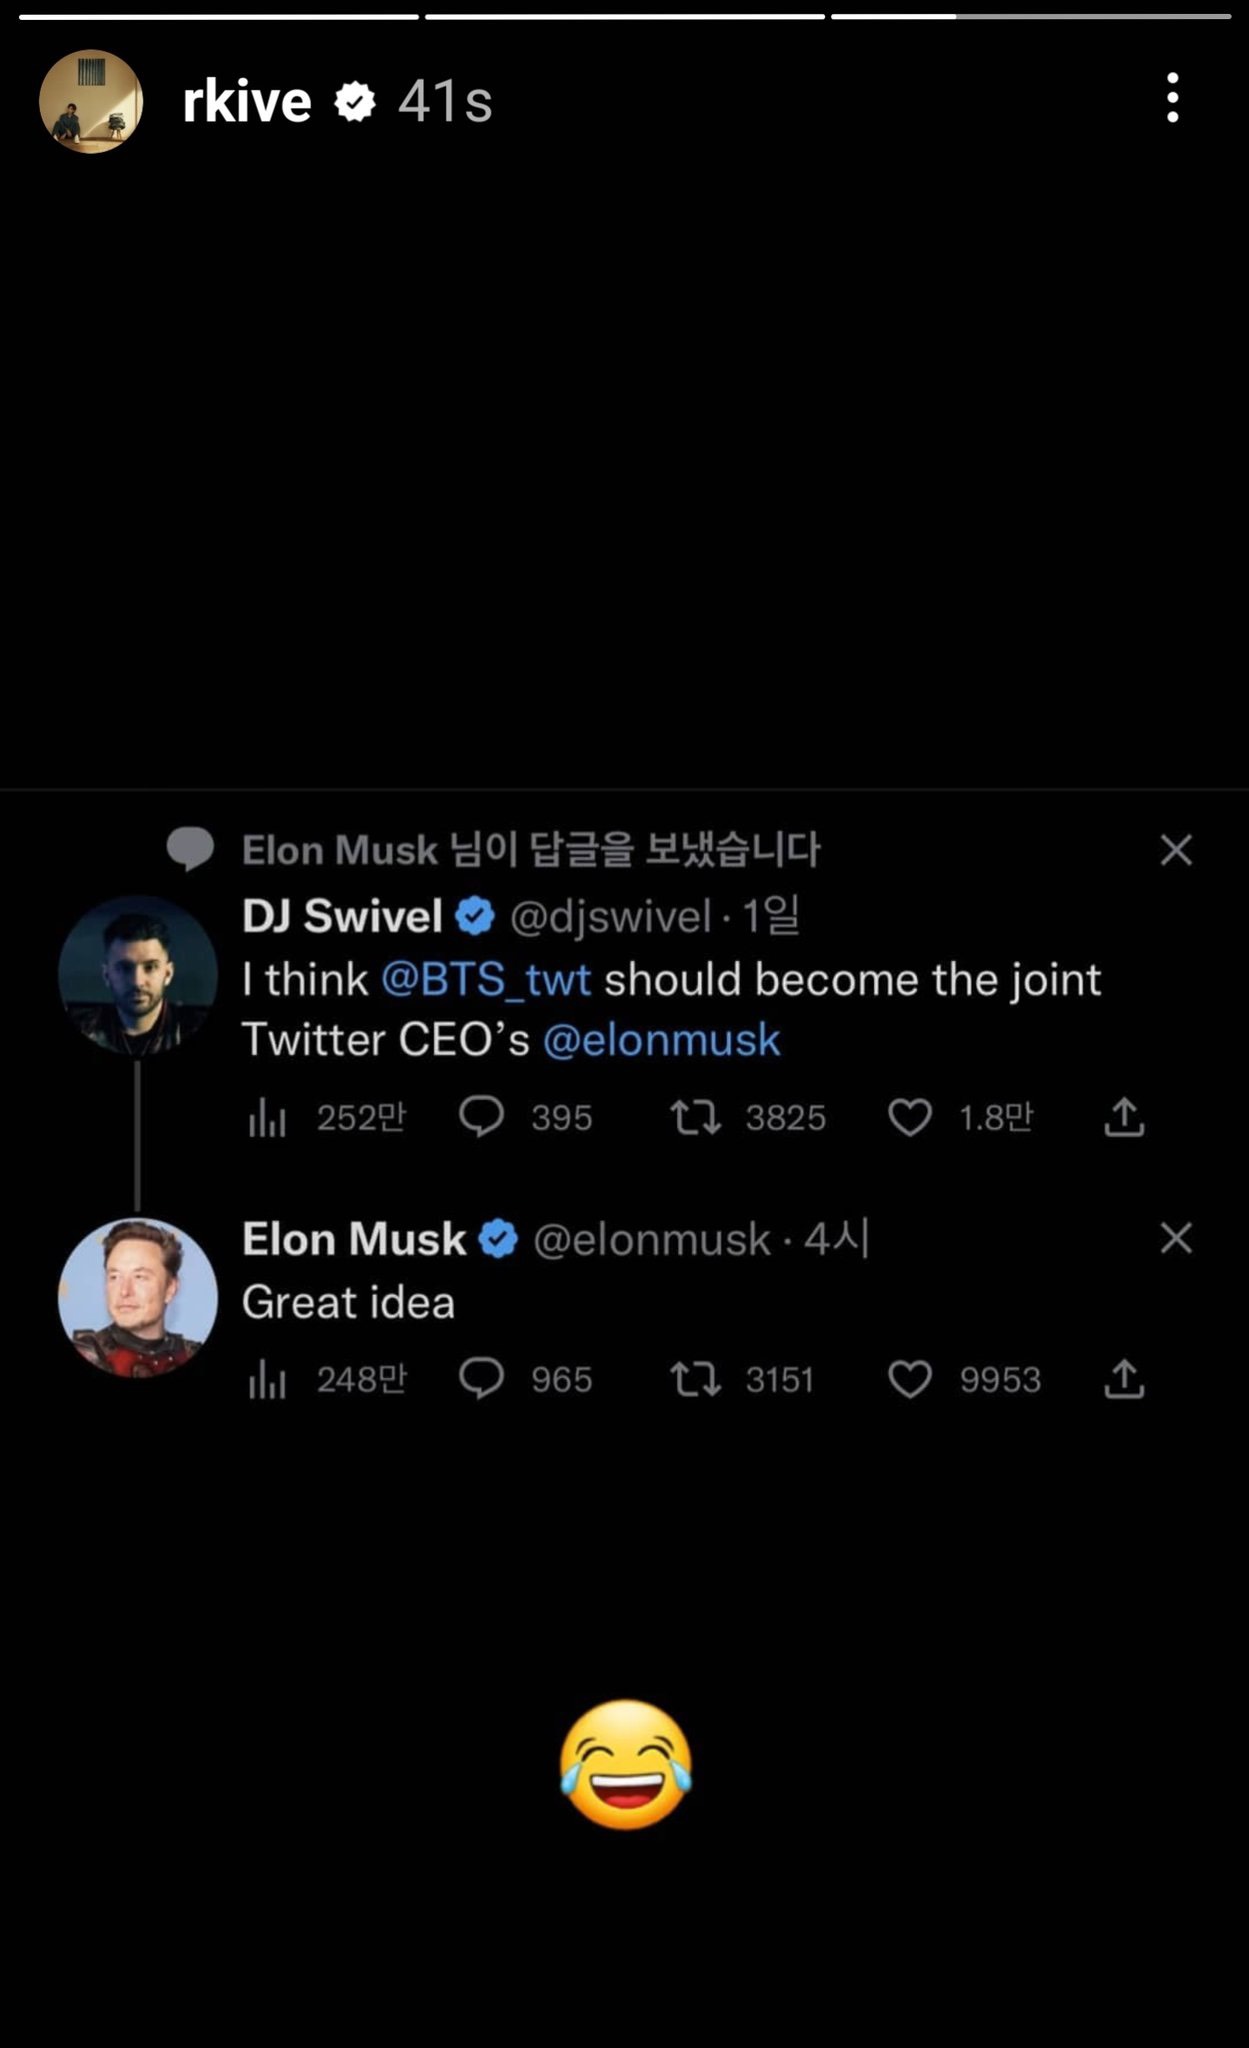Like DJ Swivel's tweet
The width and height of the screenshot is (1249, 2048).
pos(910,1118)
